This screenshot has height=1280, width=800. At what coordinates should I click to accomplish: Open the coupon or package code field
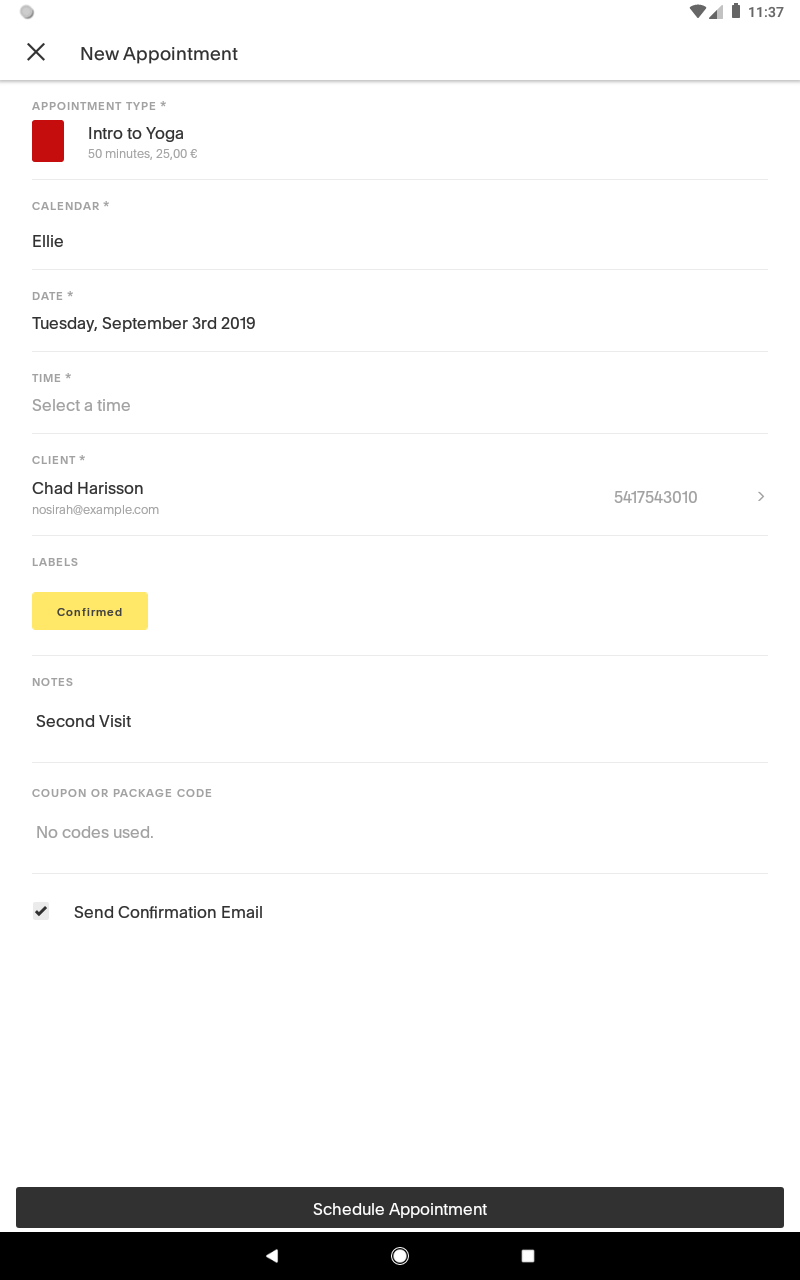400,832
